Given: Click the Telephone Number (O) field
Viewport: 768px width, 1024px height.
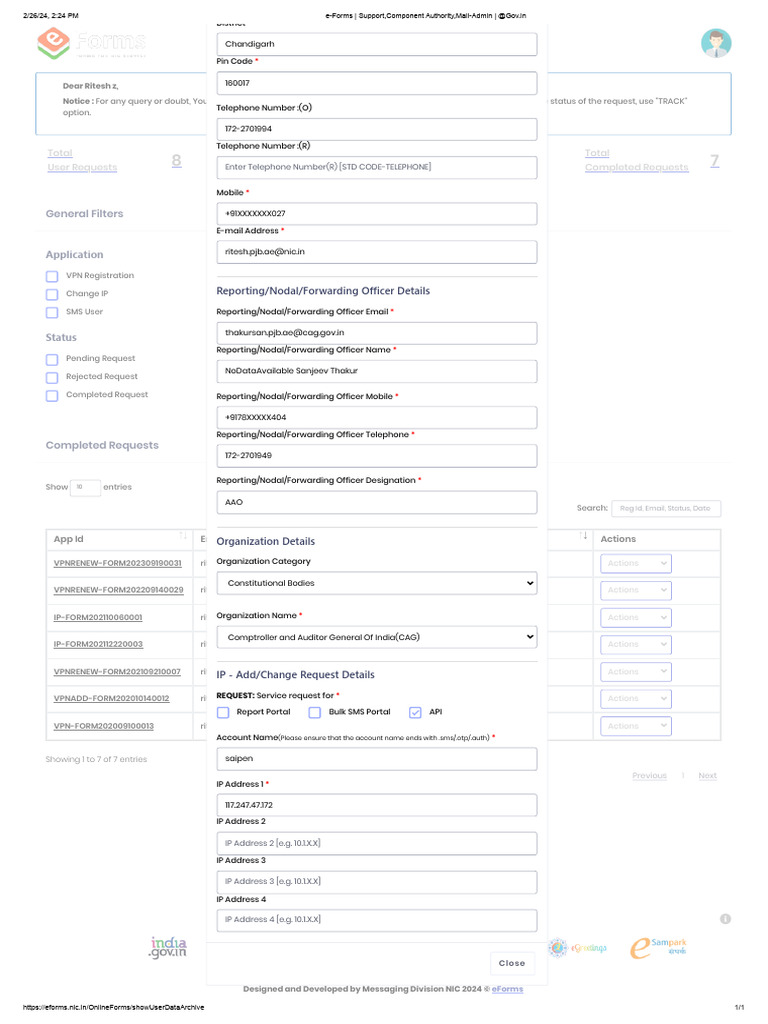Looking at the screenshot, I should 377,129.
